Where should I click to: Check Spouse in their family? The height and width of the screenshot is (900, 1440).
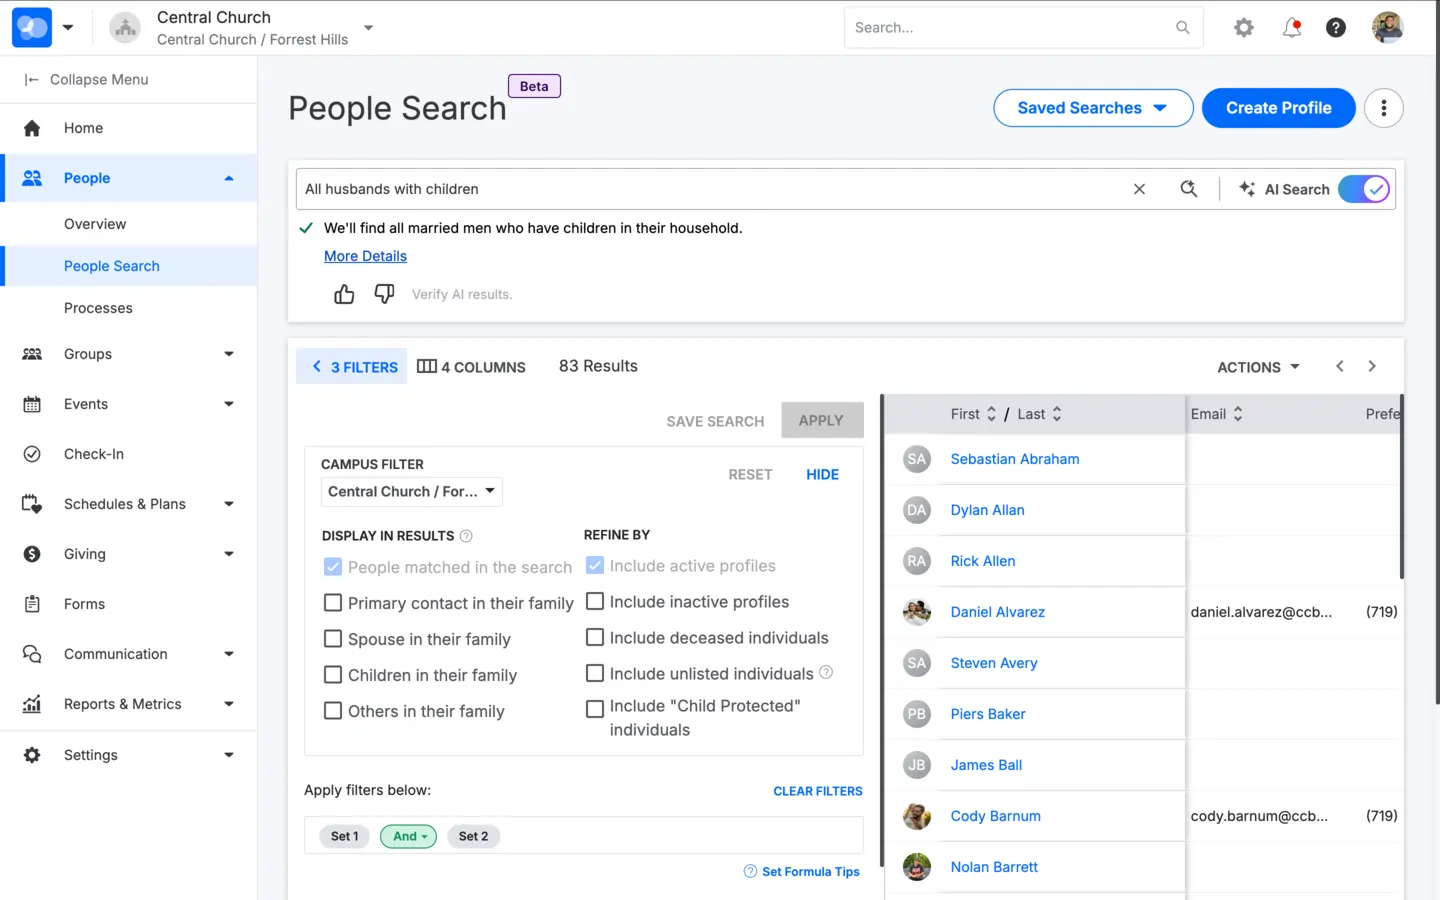tap(333, 639)
